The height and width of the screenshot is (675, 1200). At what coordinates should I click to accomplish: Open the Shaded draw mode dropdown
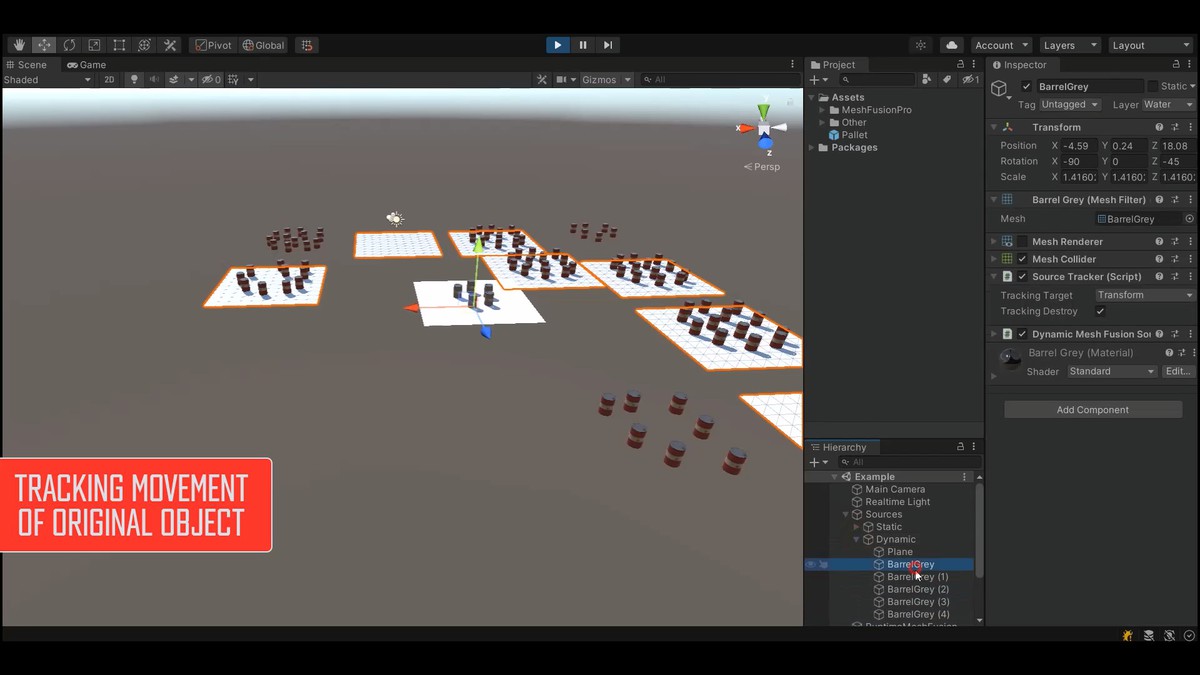[47, 79]
